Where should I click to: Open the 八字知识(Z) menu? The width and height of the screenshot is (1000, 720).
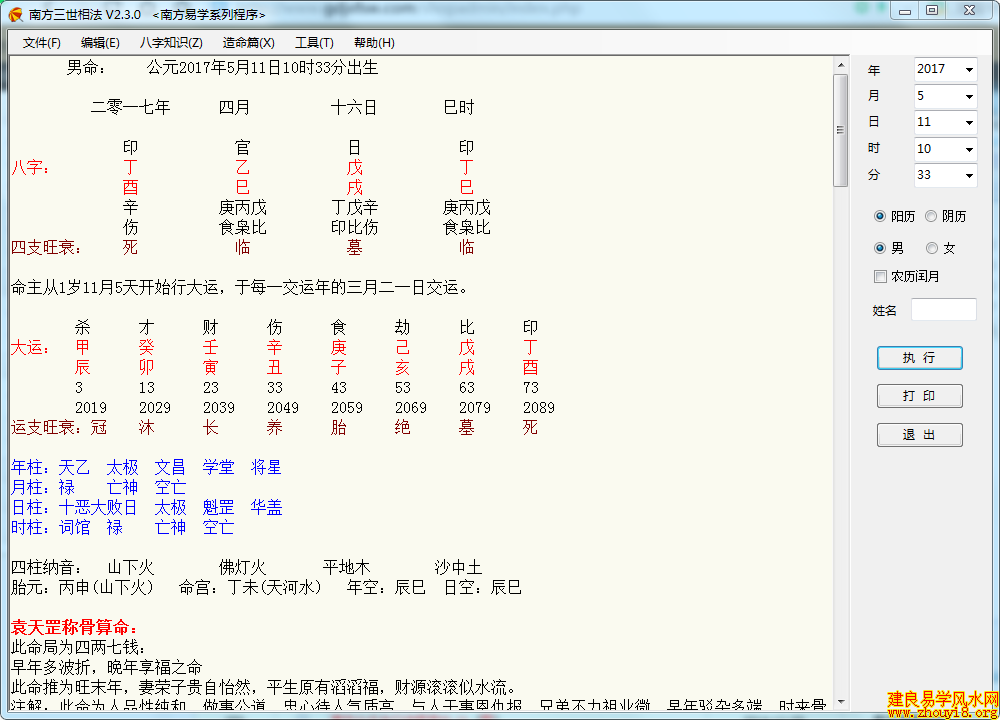point(171,43)
